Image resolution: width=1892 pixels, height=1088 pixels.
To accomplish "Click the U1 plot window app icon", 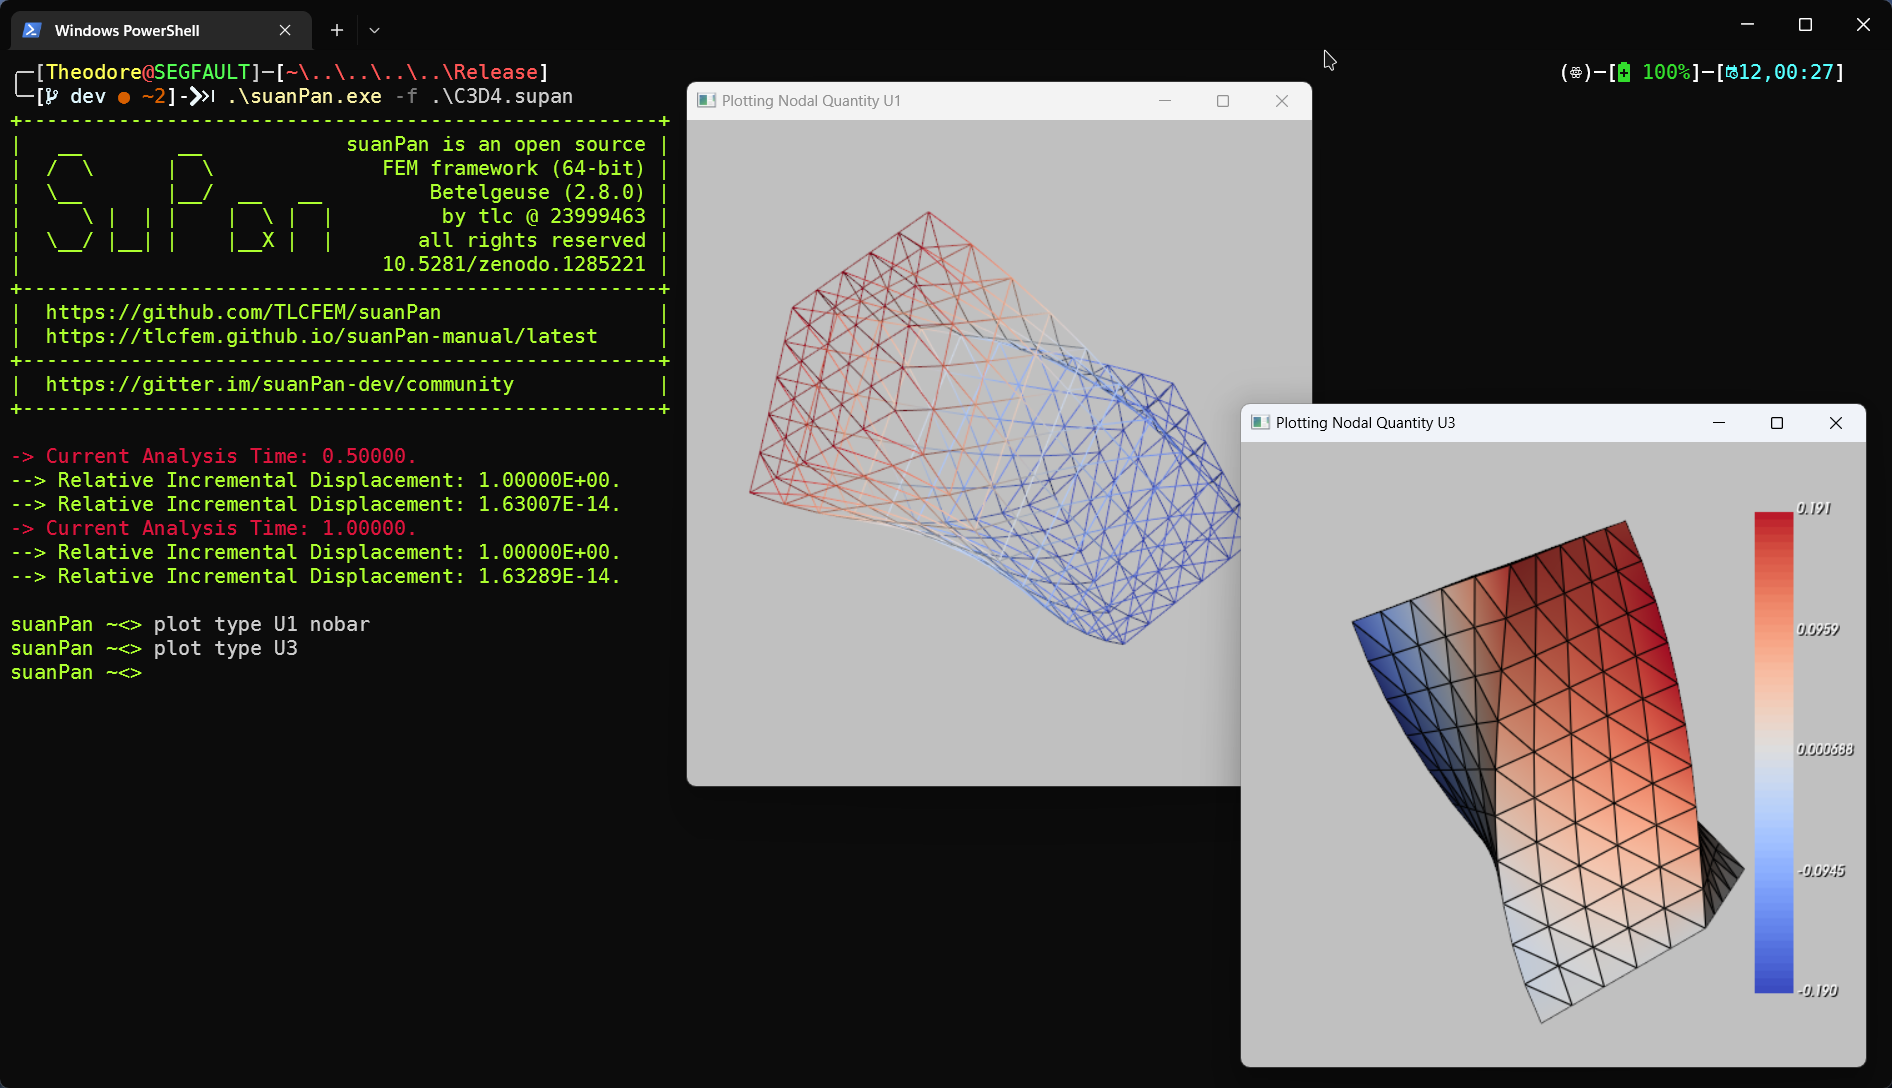I will click(x=706, y=100).
